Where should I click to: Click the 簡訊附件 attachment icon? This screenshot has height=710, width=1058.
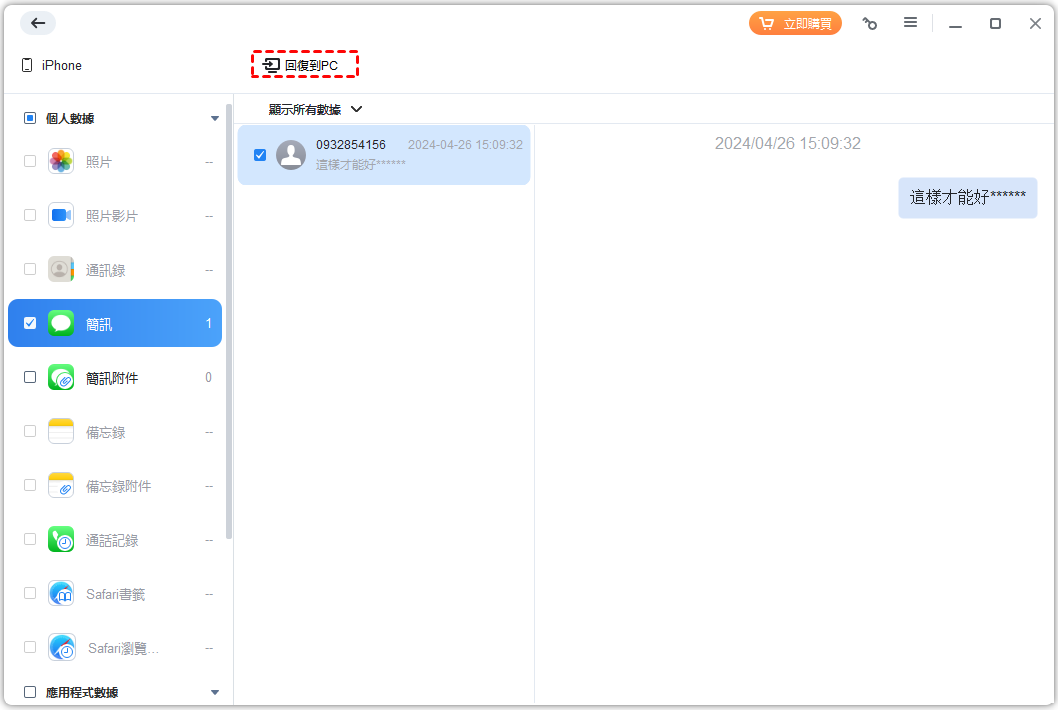61,378
